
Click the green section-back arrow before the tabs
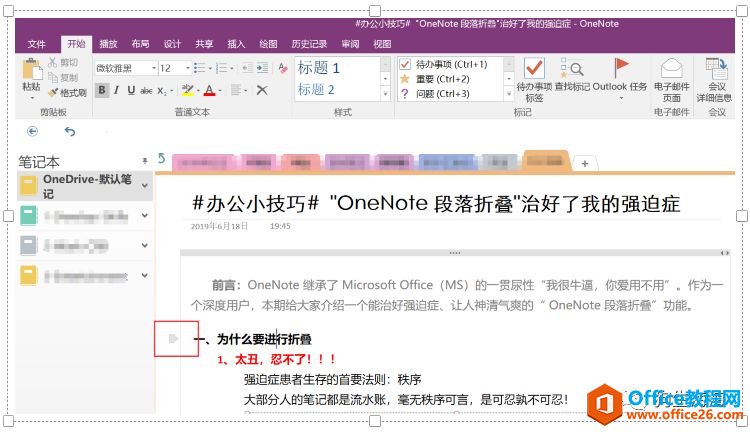(162, 158)
